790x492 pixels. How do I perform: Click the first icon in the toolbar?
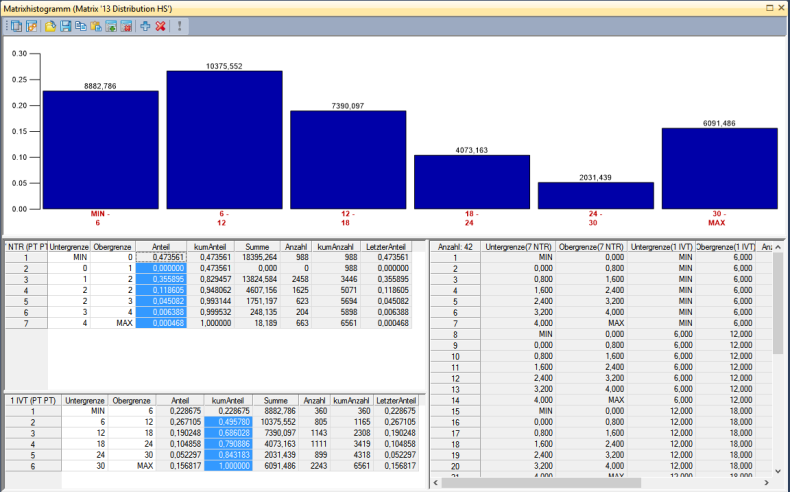click(x=17, y=25)
